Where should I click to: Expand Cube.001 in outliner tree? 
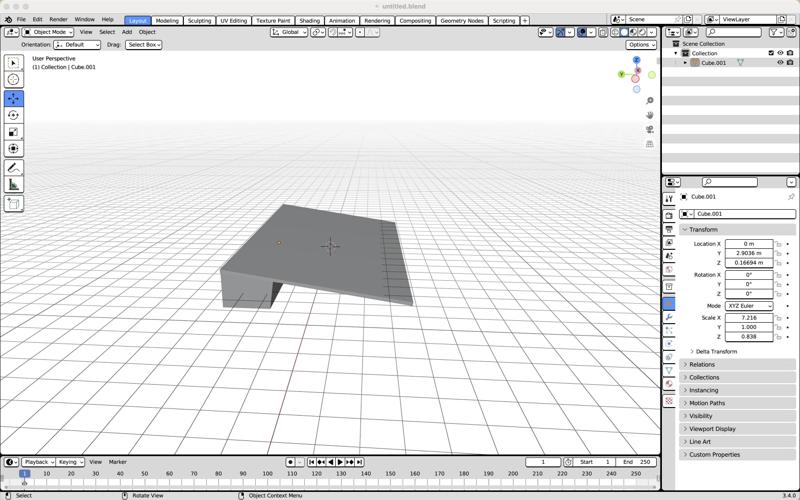coord(685,63)
